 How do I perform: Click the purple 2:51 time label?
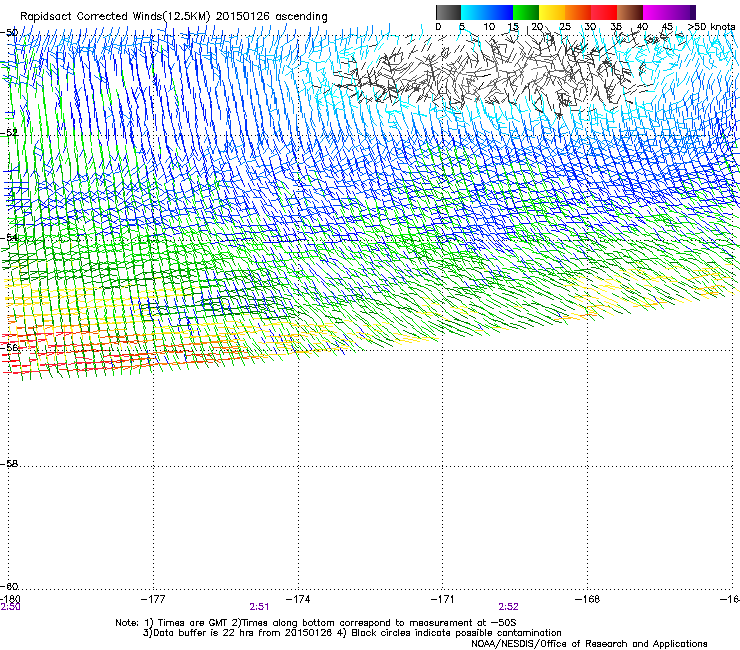[x=259, y=607]
